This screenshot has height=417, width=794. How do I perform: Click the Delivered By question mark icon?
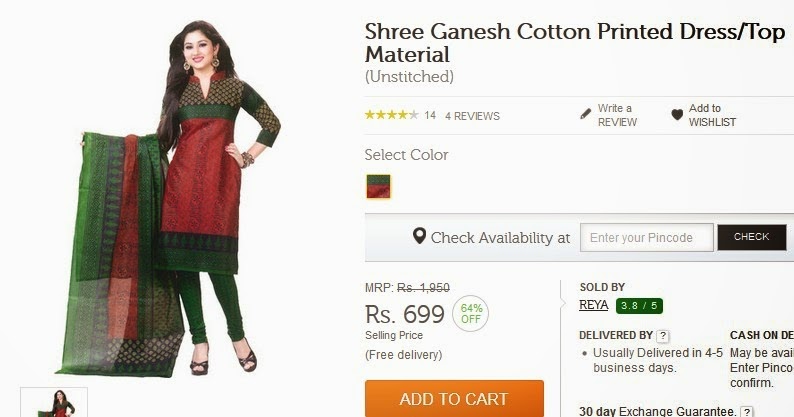[x=662, y=335]
